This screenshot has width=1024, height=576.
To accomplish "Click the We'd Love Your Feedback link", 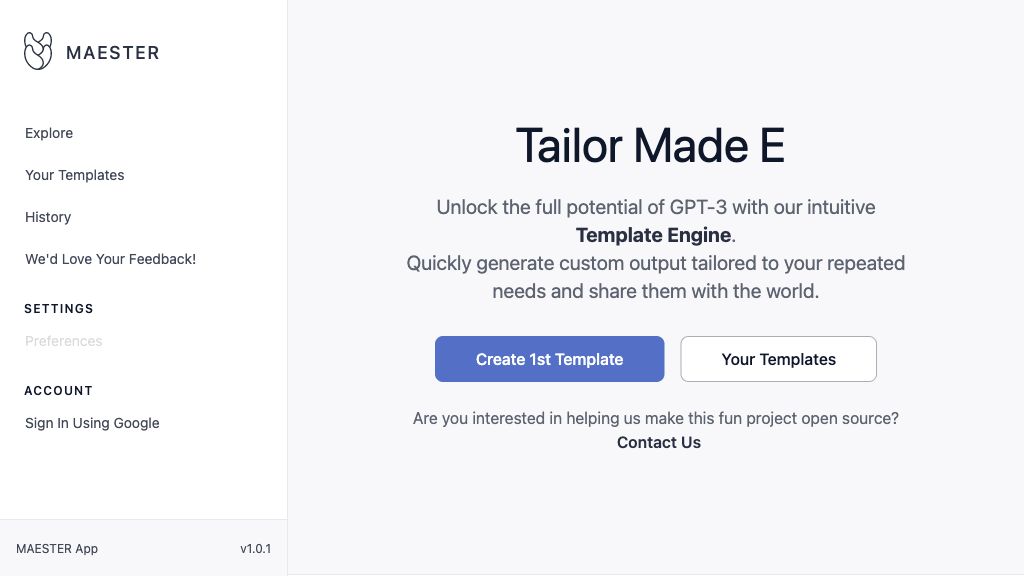I will point(110,259).
